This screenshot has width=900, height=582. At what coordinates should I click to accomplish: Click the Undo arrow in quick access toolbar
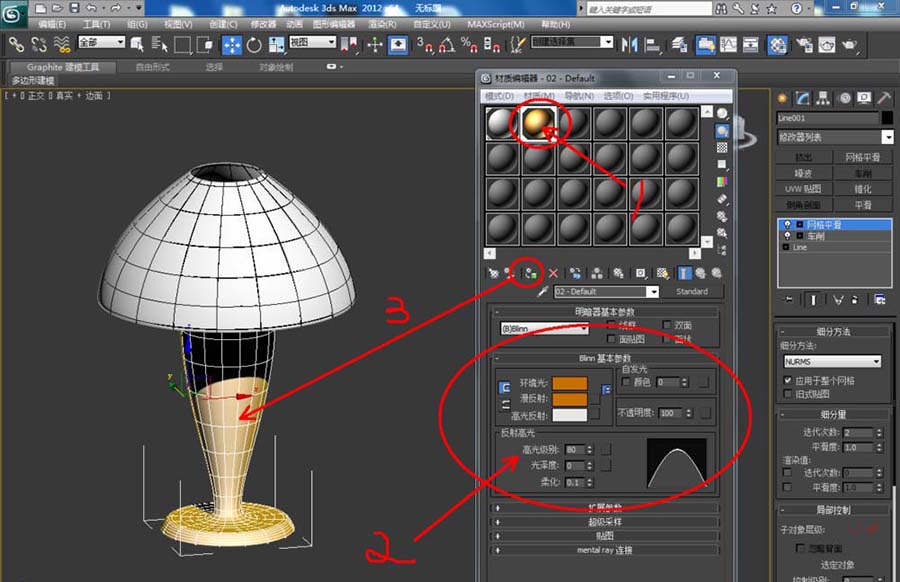[91, 8]
